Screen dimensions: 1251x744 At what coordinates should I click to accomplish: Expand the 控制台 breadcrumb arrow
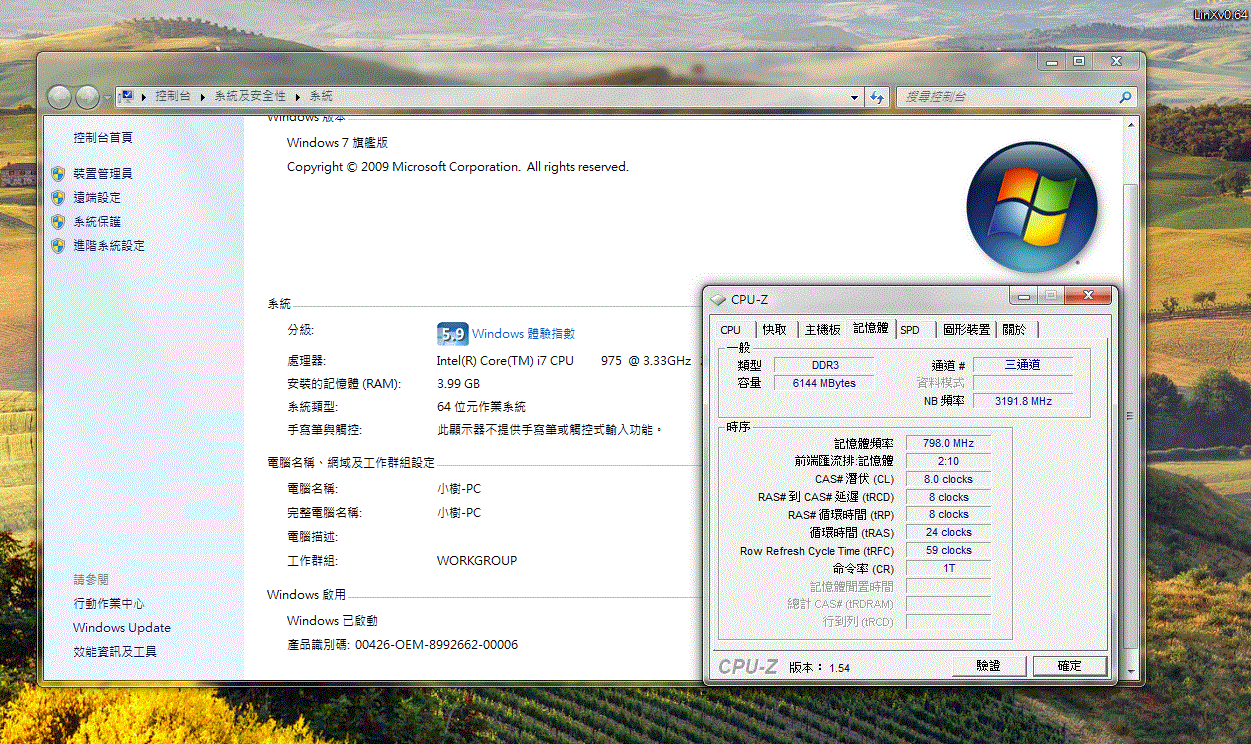(204, 96)
